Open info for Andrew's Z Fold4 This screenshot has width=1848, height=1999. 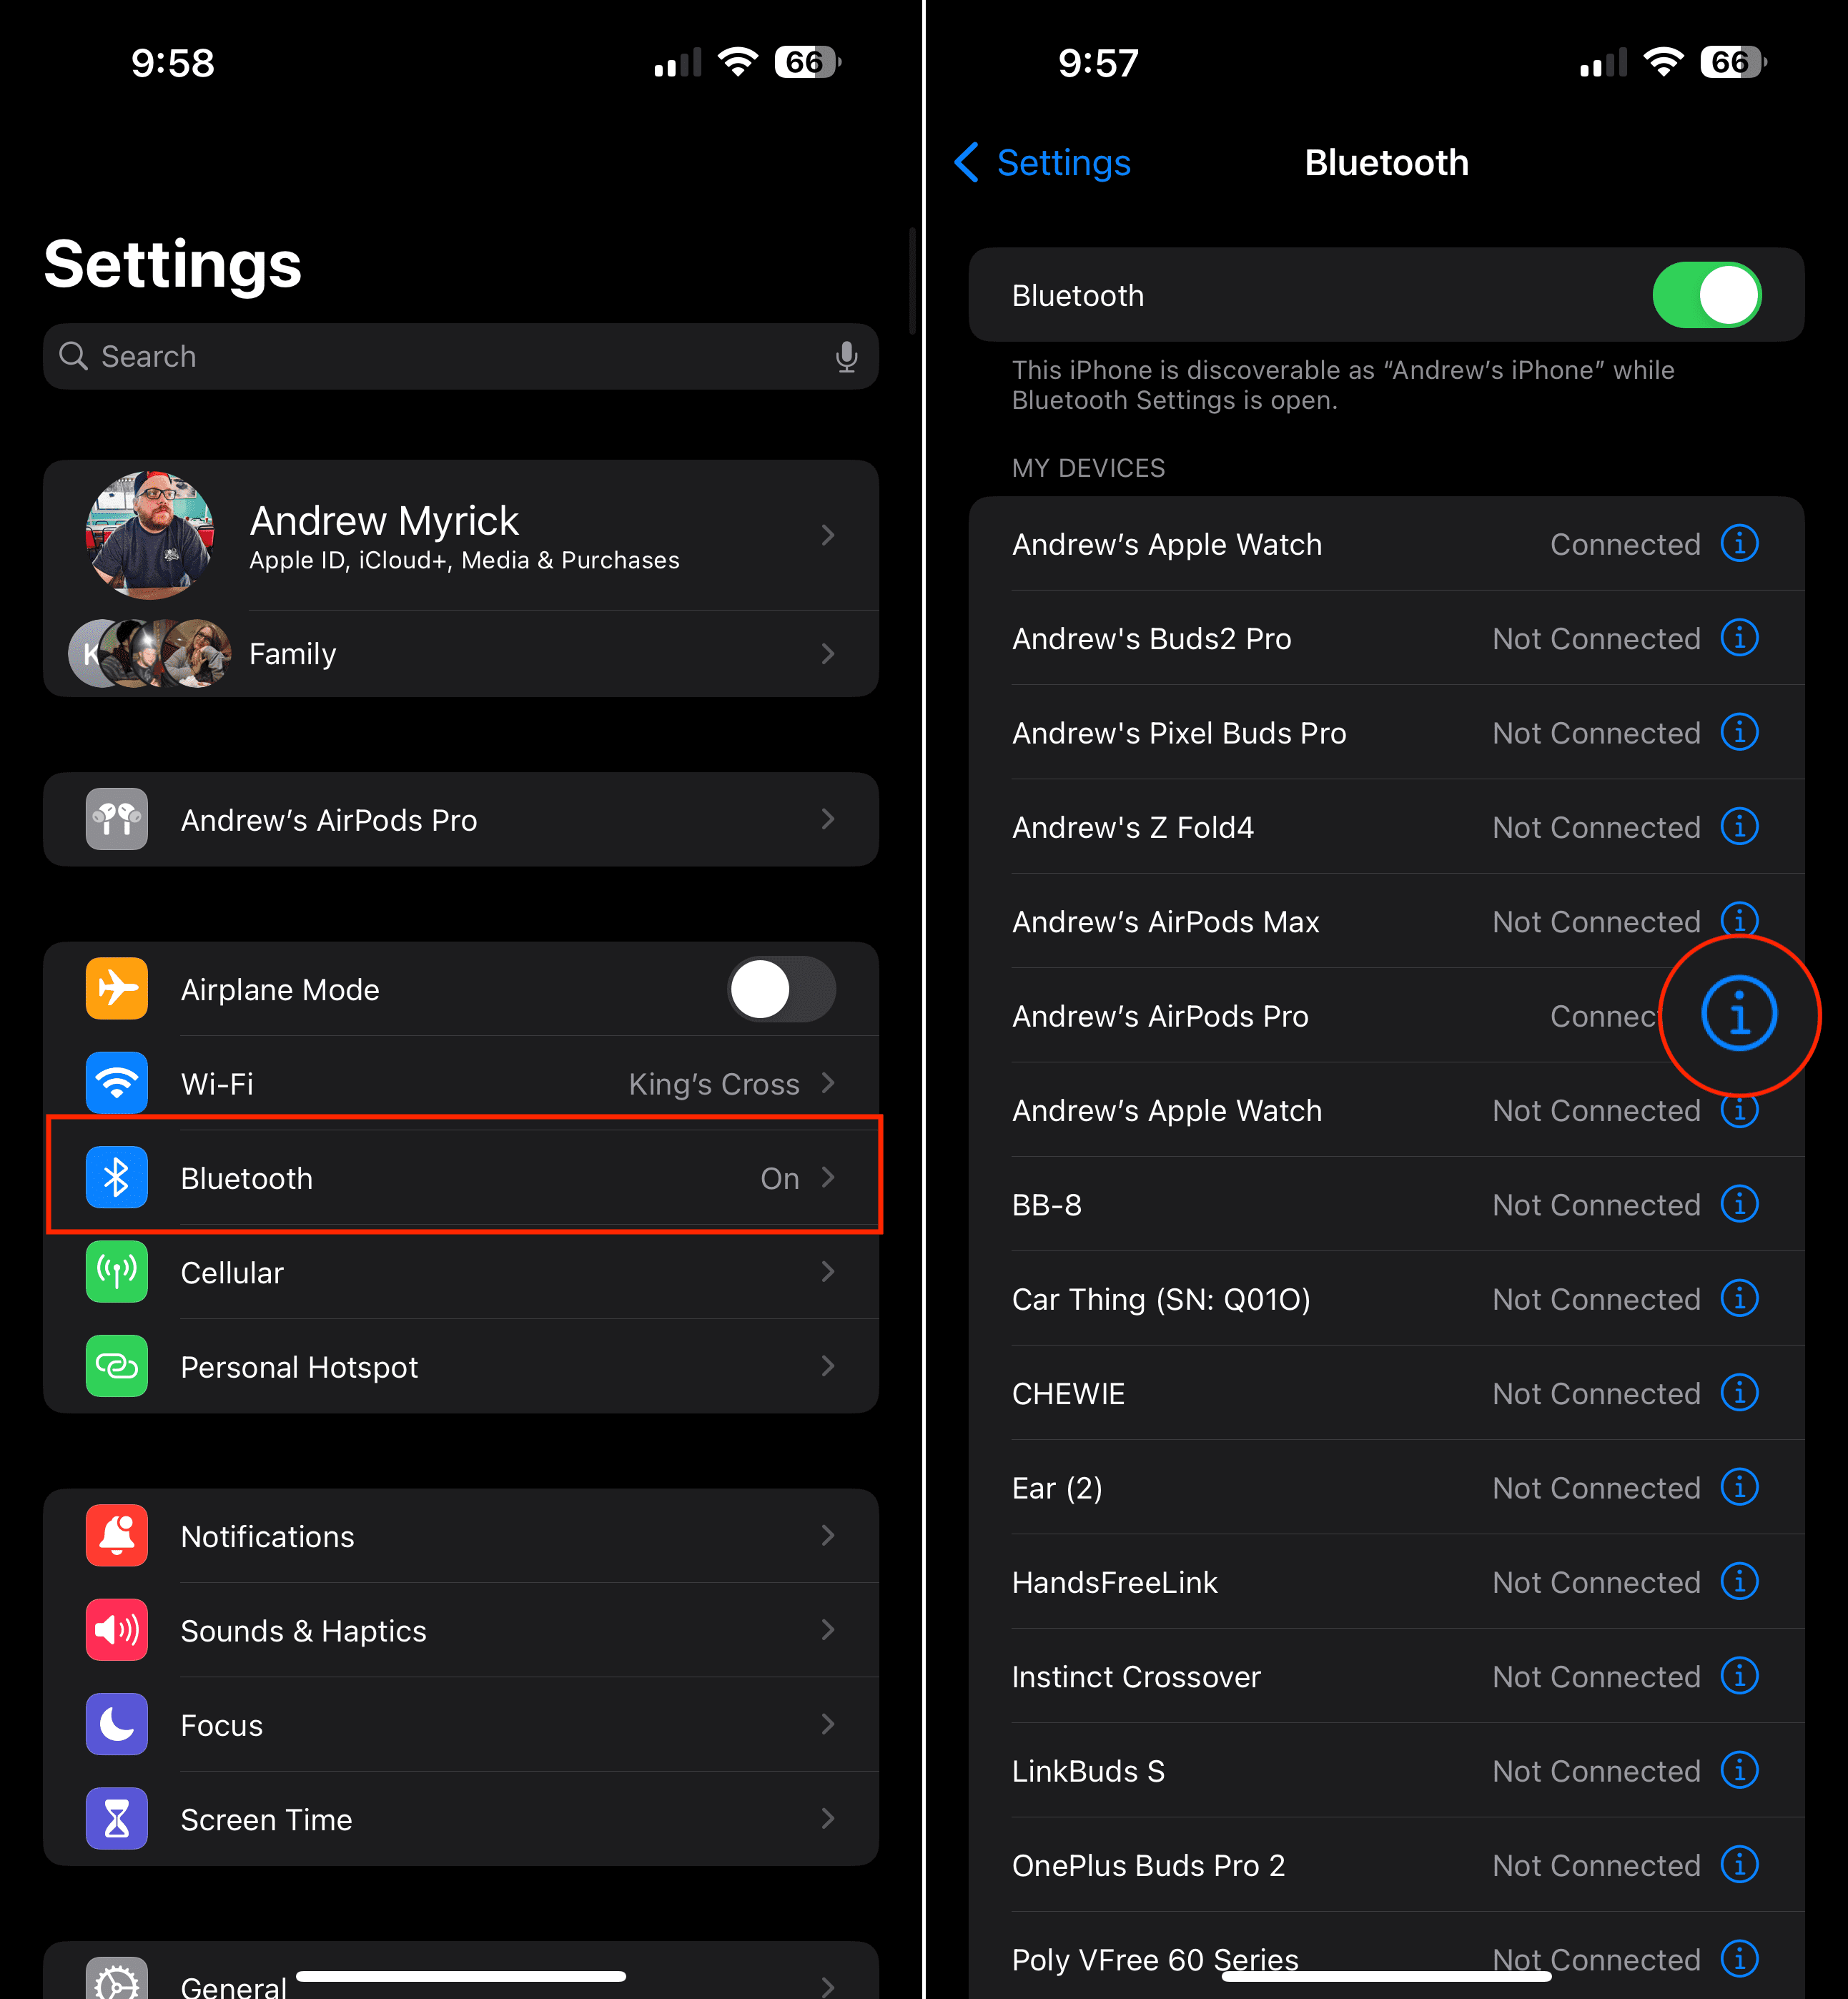[1739, 826]
